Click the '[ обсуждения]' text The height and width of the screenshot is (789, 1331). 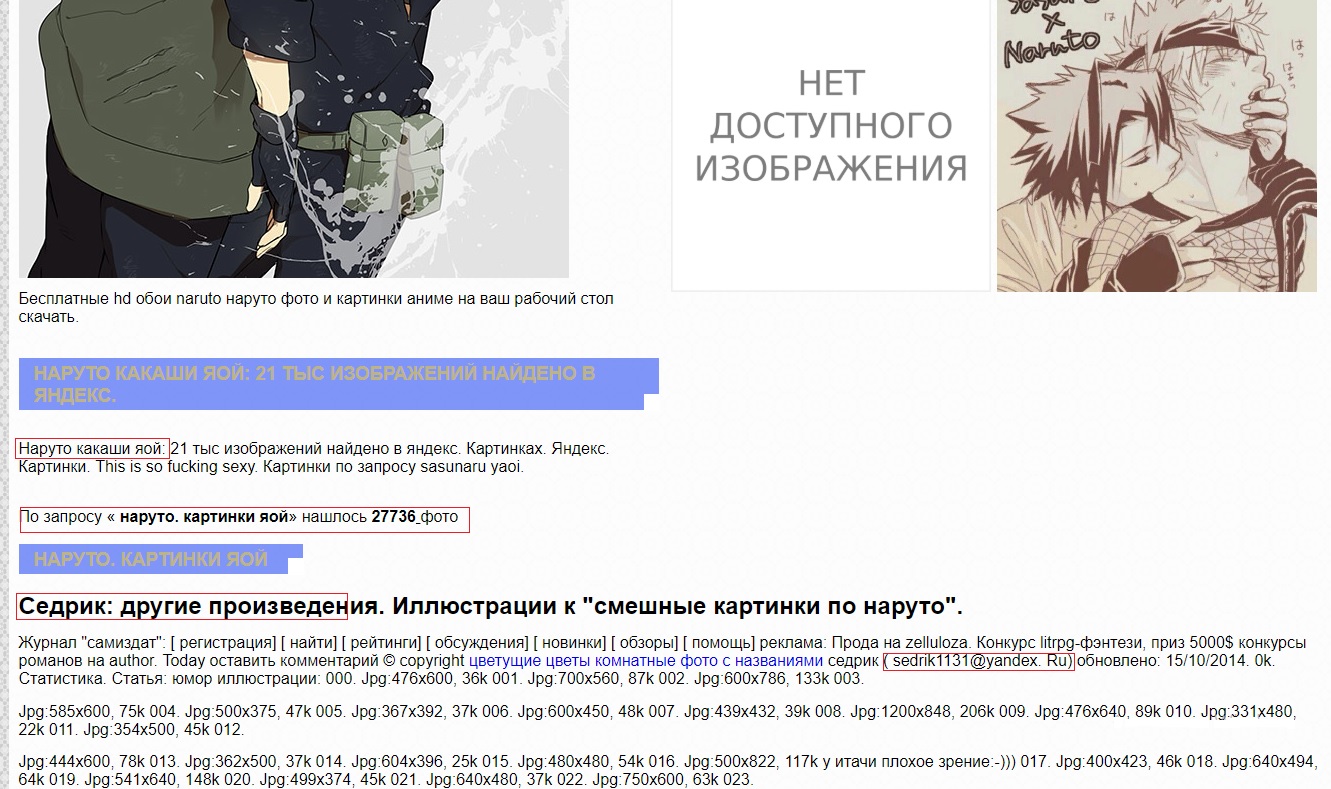477,642
